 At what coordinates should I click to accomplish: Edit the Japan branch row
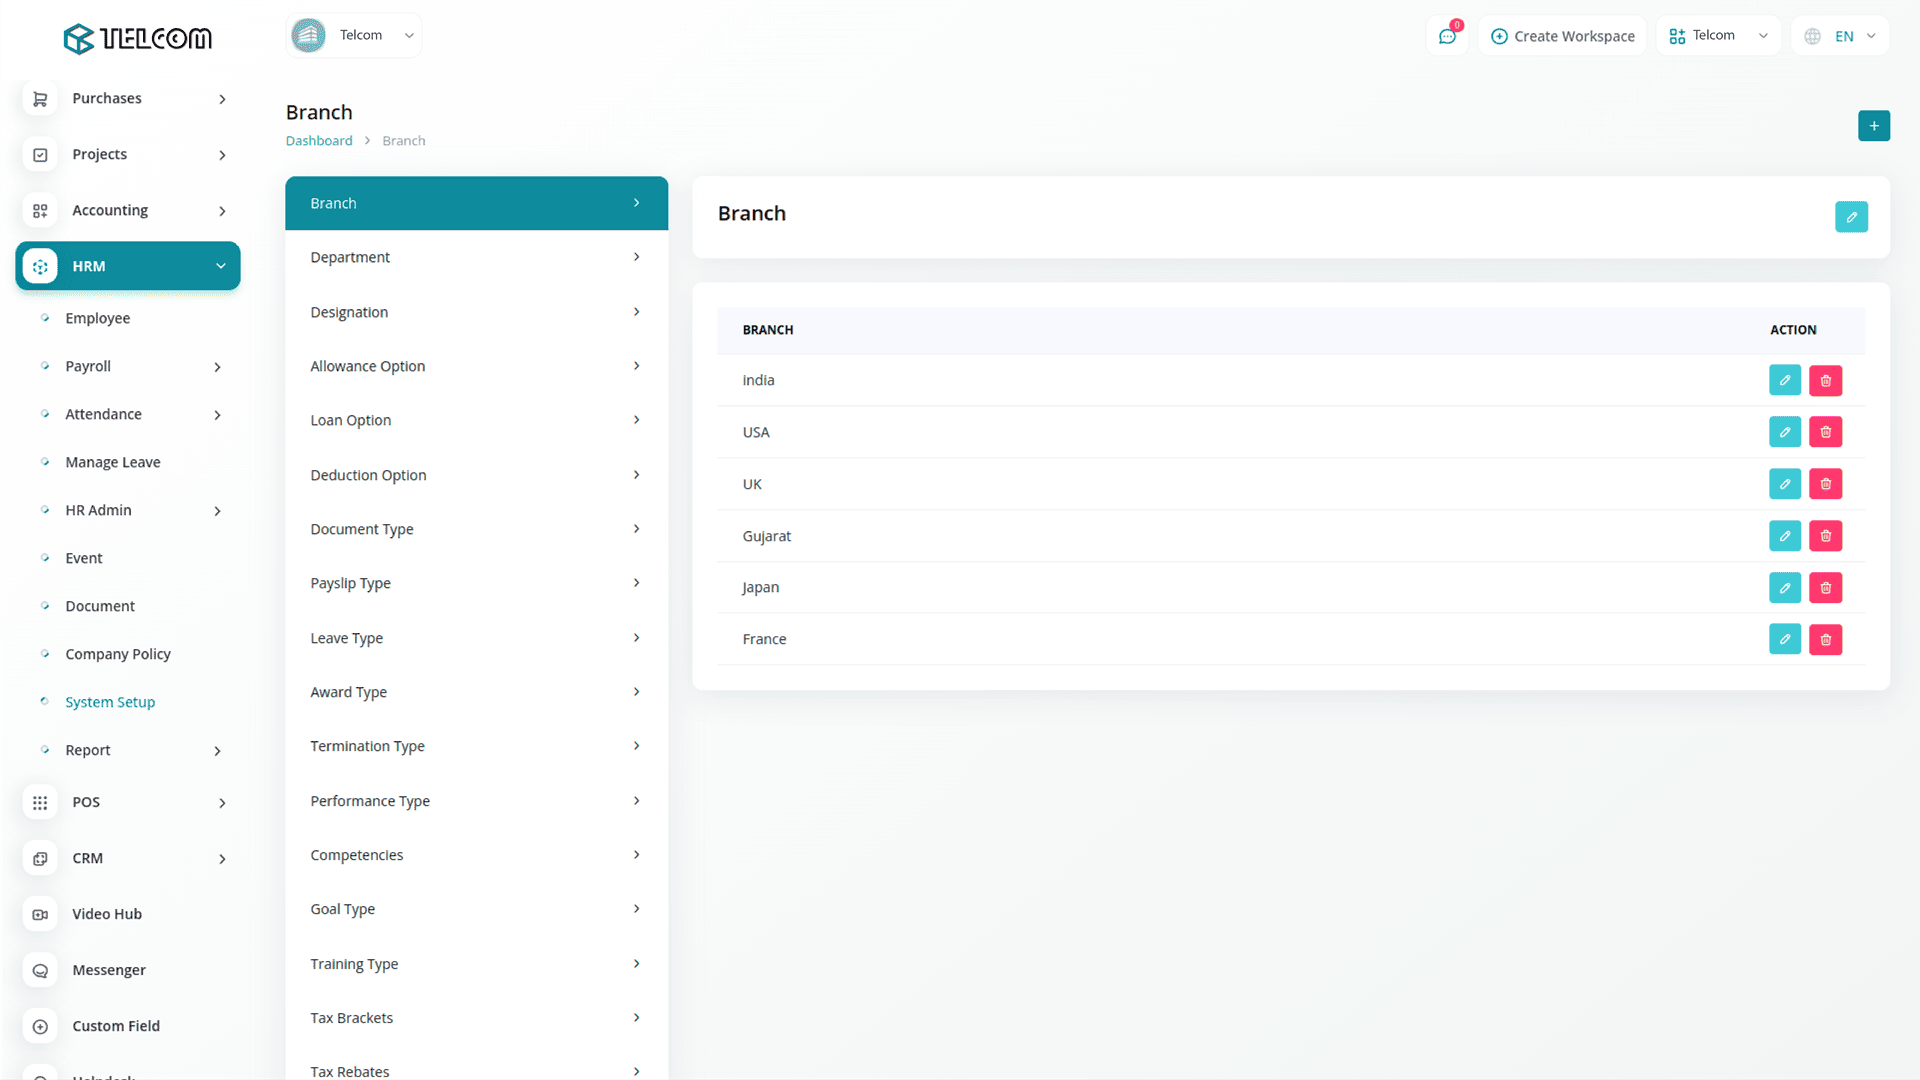1784,588
